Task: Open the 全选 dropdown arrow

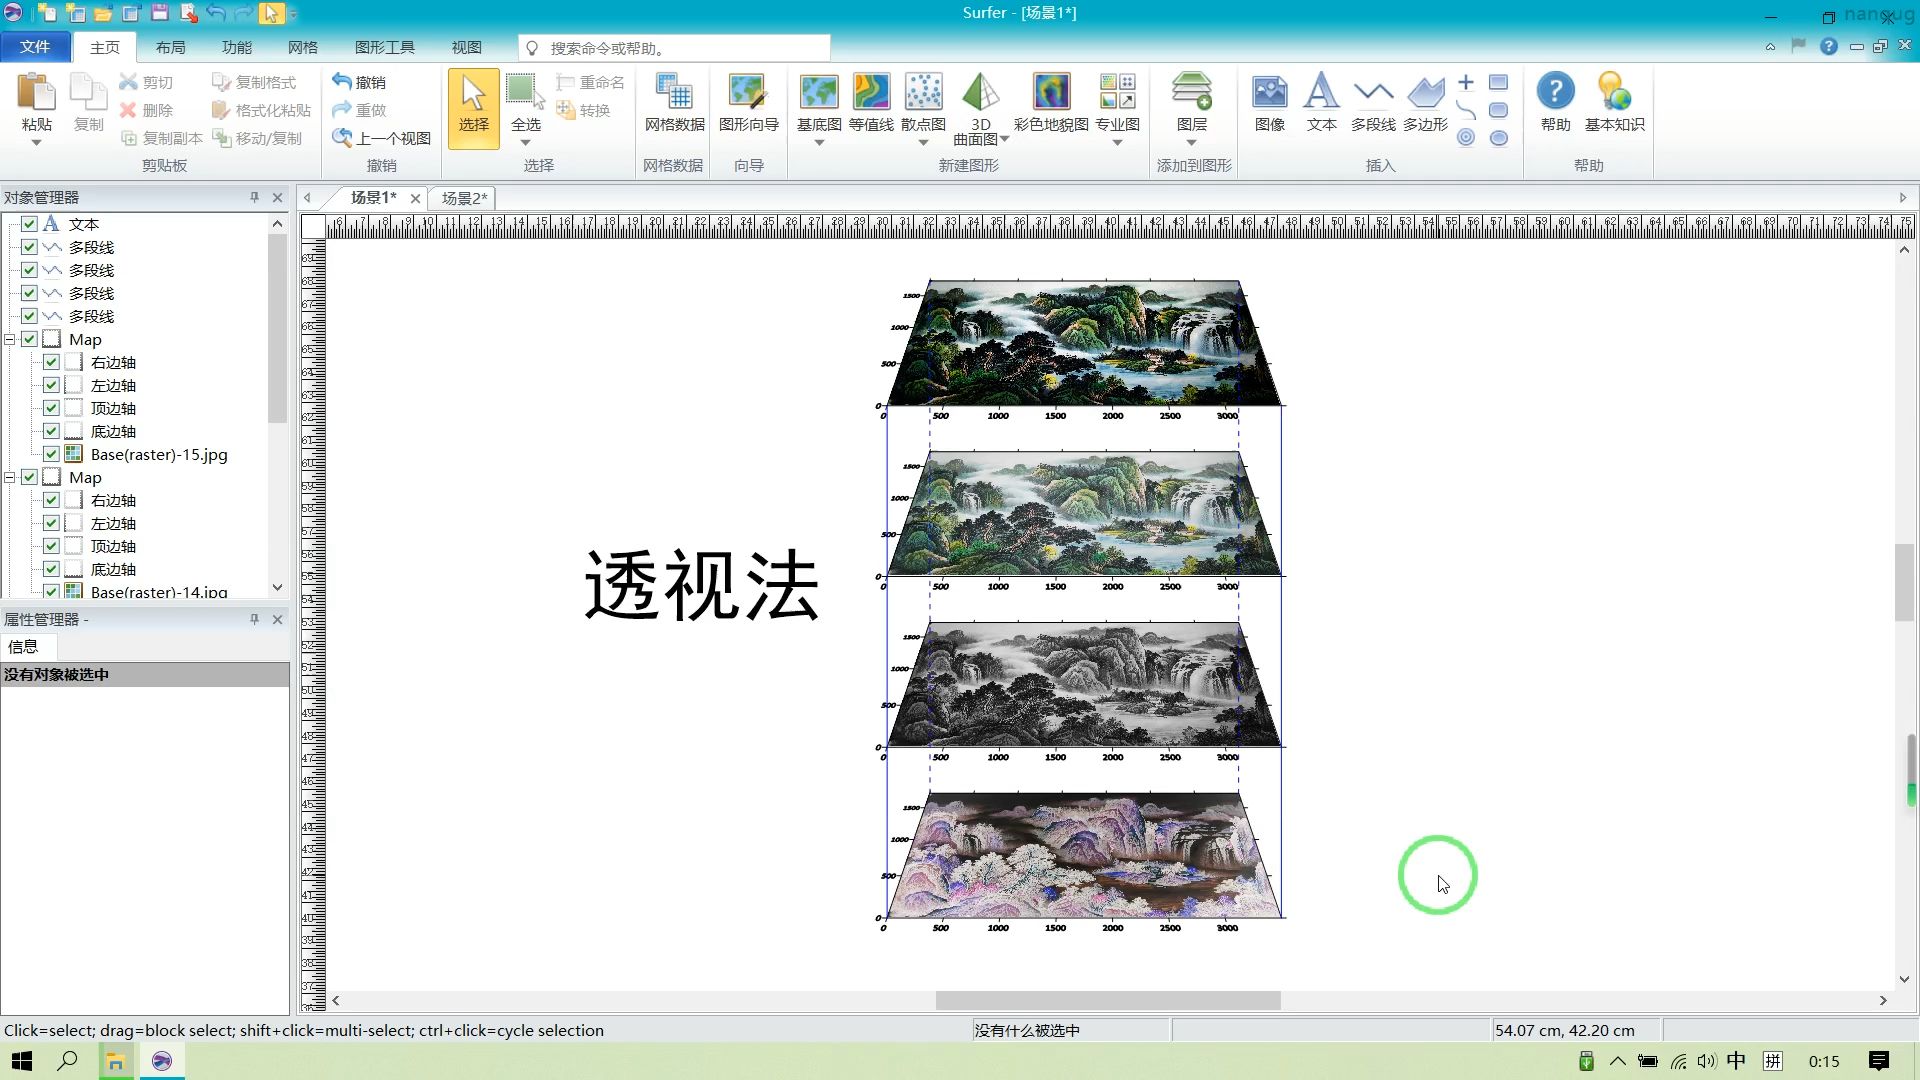Action: (525, 143)
